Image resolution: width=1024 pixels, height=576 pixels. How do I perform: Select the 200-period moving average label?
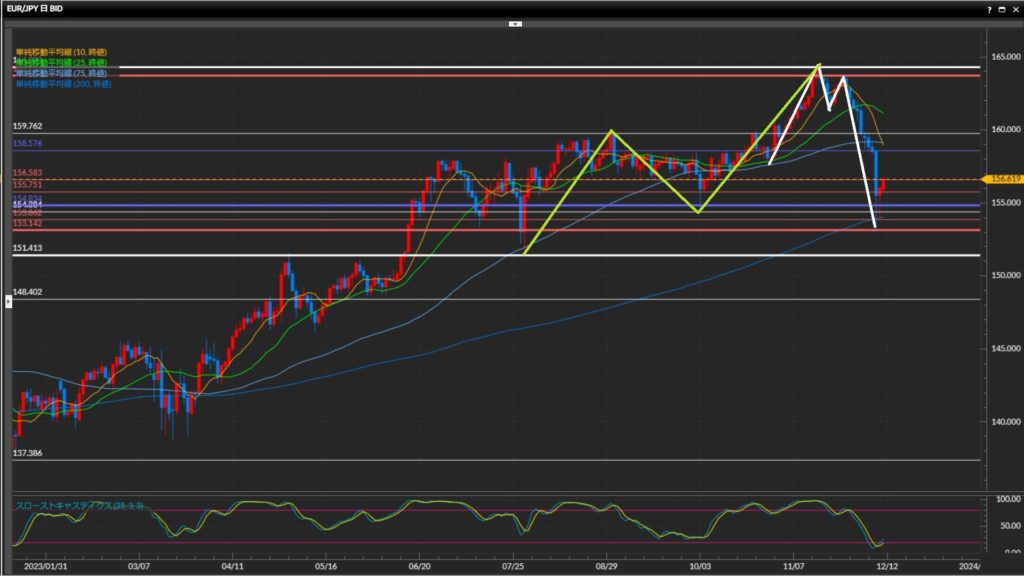click(x=64, y=84)
